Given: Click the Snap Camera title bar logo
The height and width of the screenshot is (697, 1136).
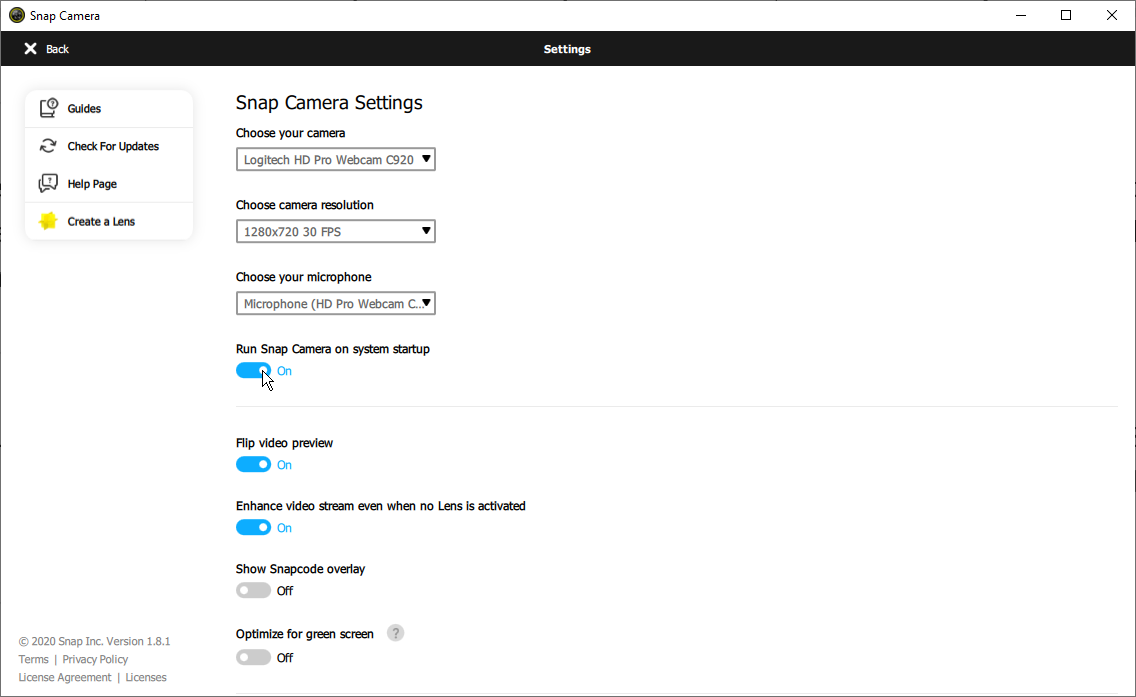Looking at the screenshot, I should coord(16,15).
